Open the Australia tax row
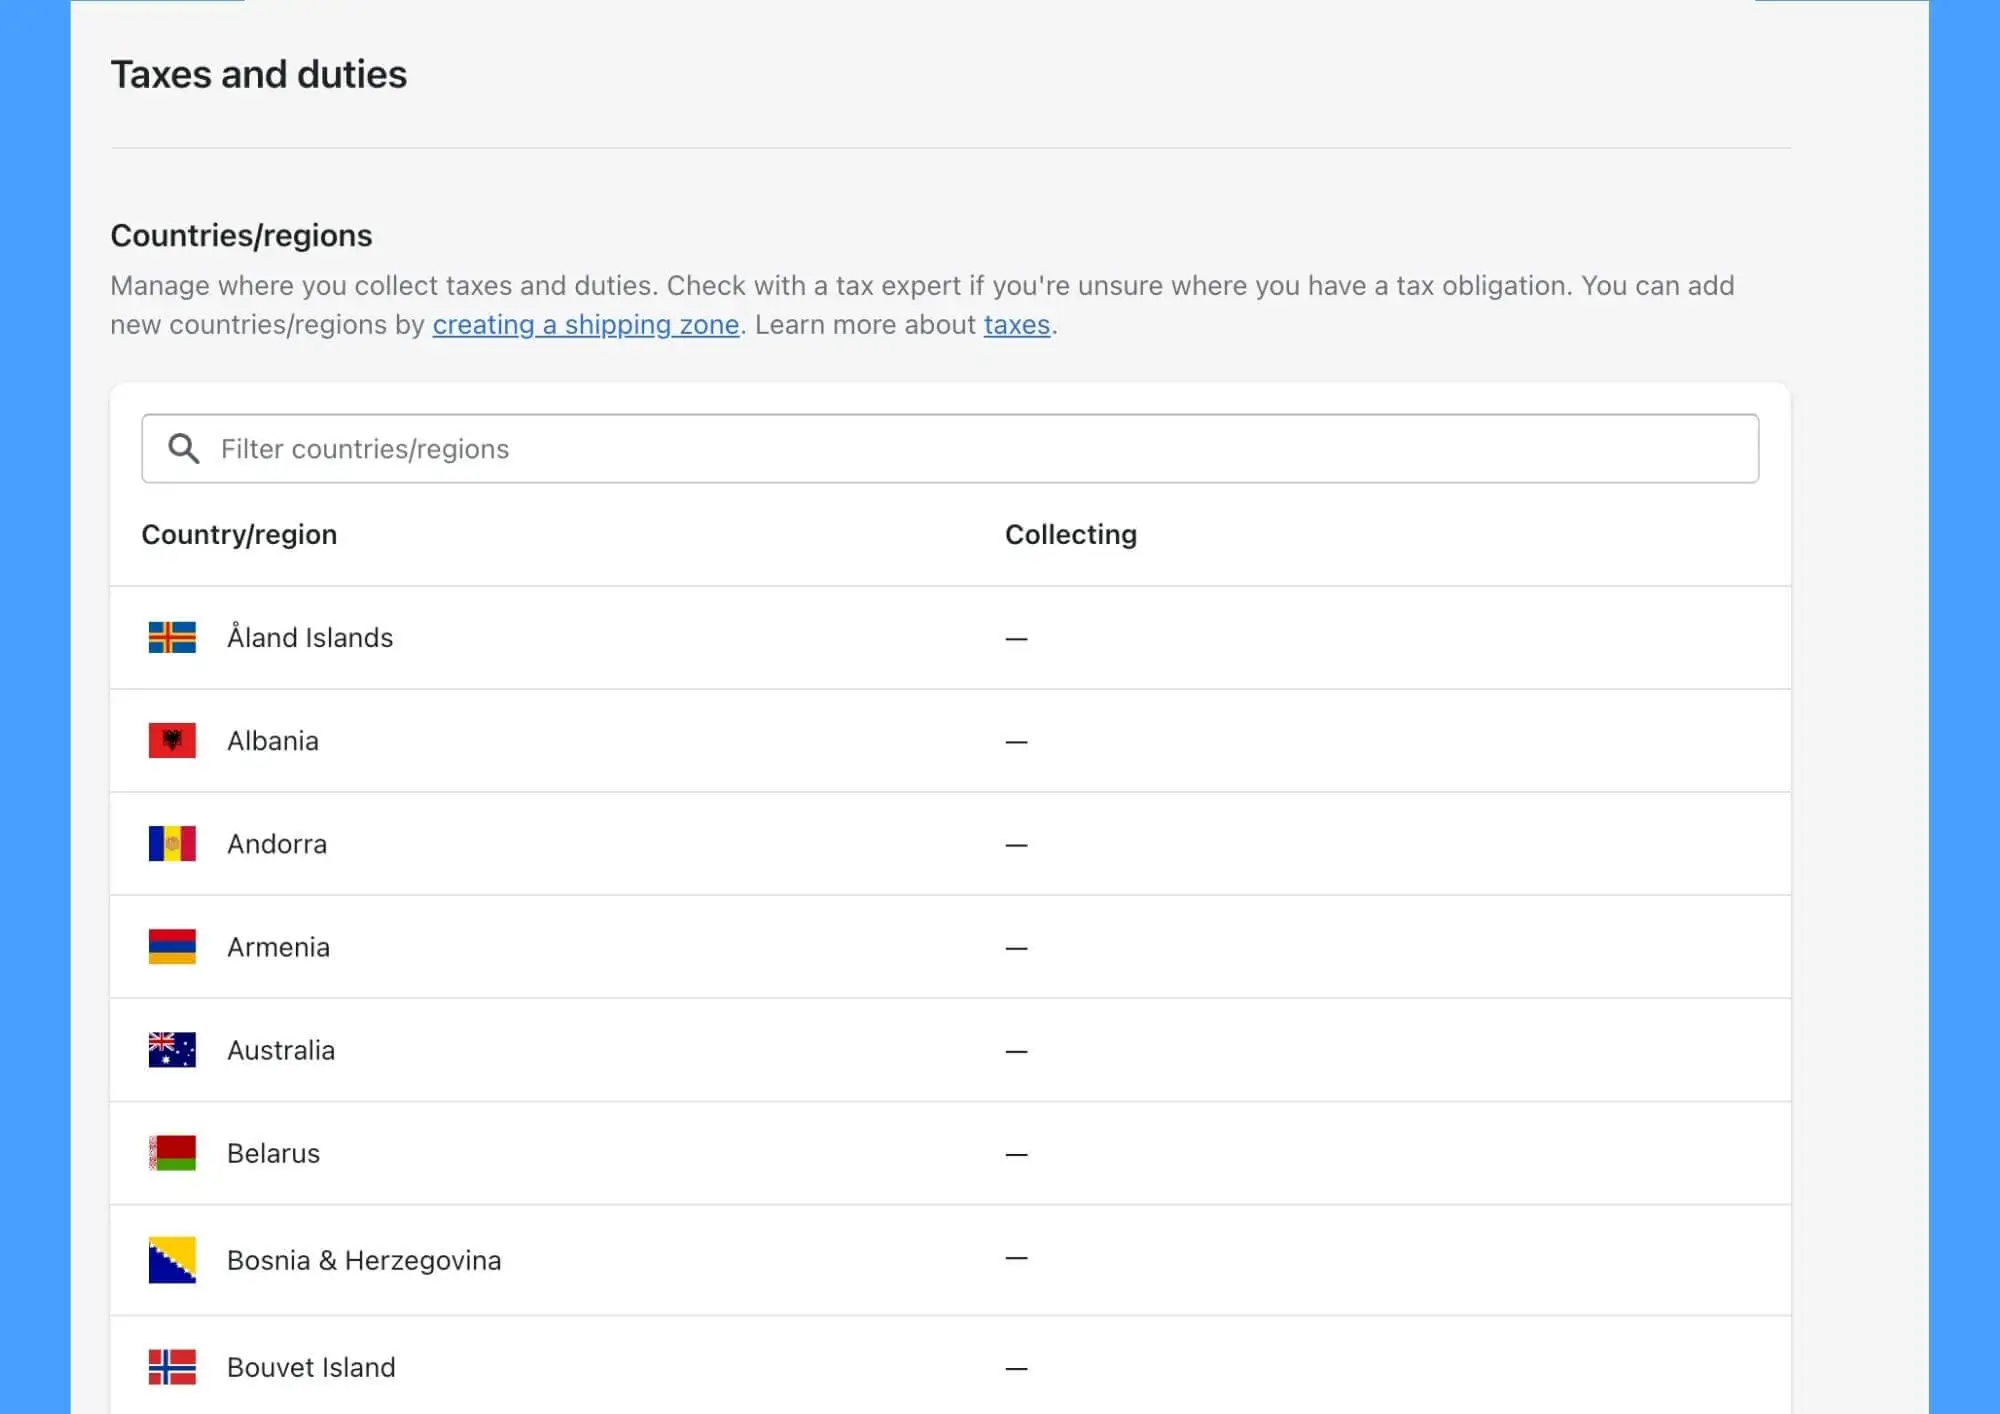The width and height of the screenshot is (2000, 1414). click(280, 1050)
